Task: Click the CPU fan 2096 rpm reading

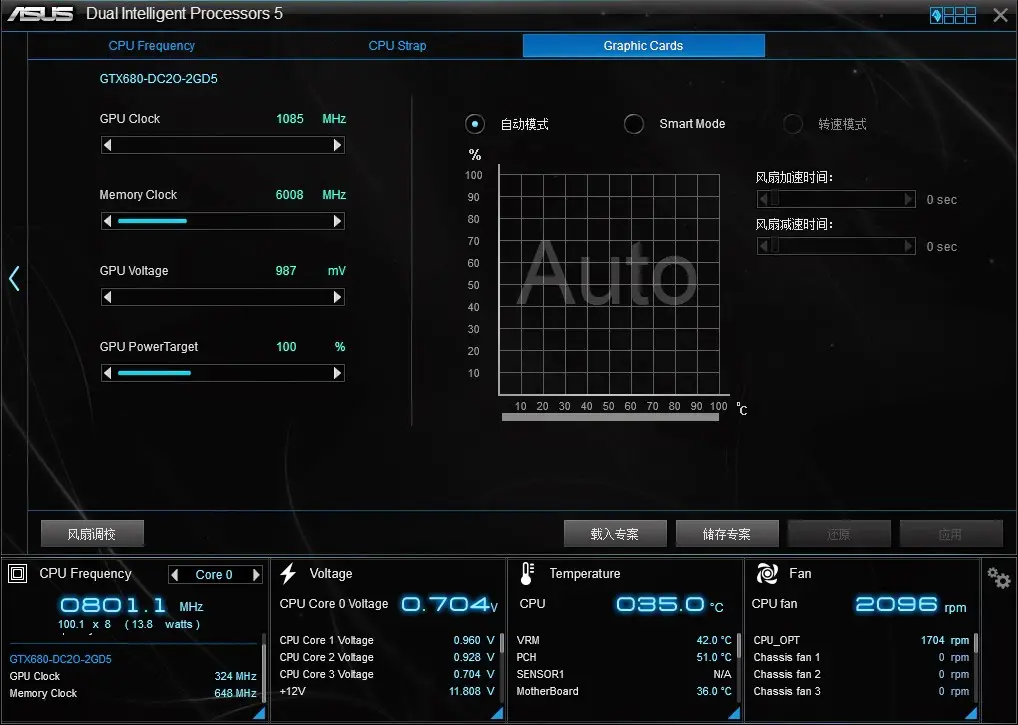Action: (910, 604)
